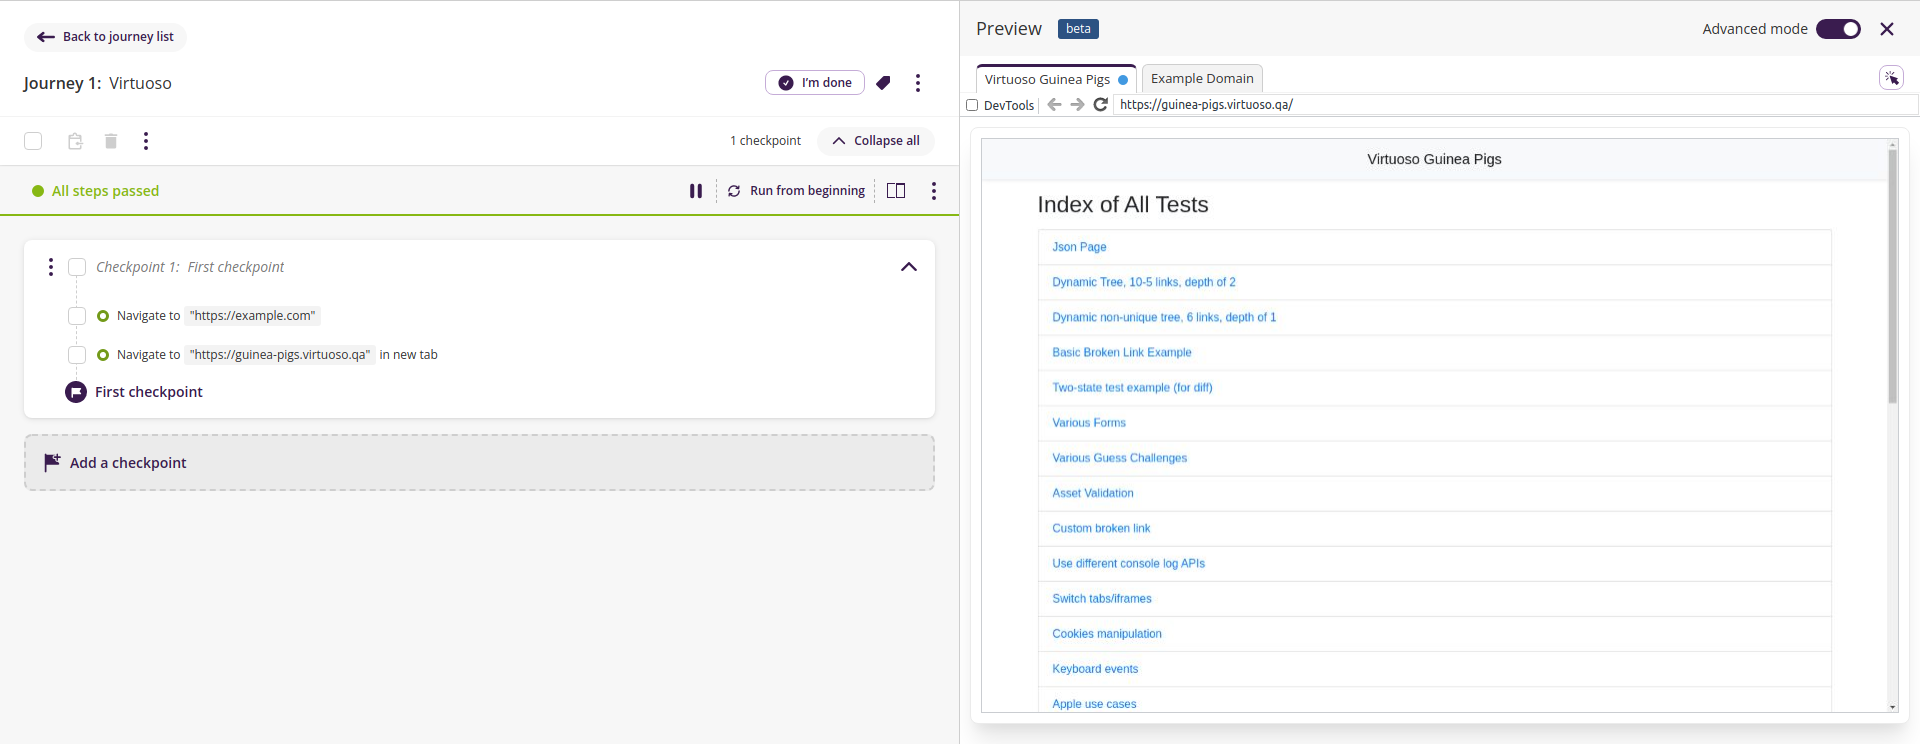Collapse all checkpoints
Image resolution: width=1920 pixels, height=744 pixels.
click(876, 141)
